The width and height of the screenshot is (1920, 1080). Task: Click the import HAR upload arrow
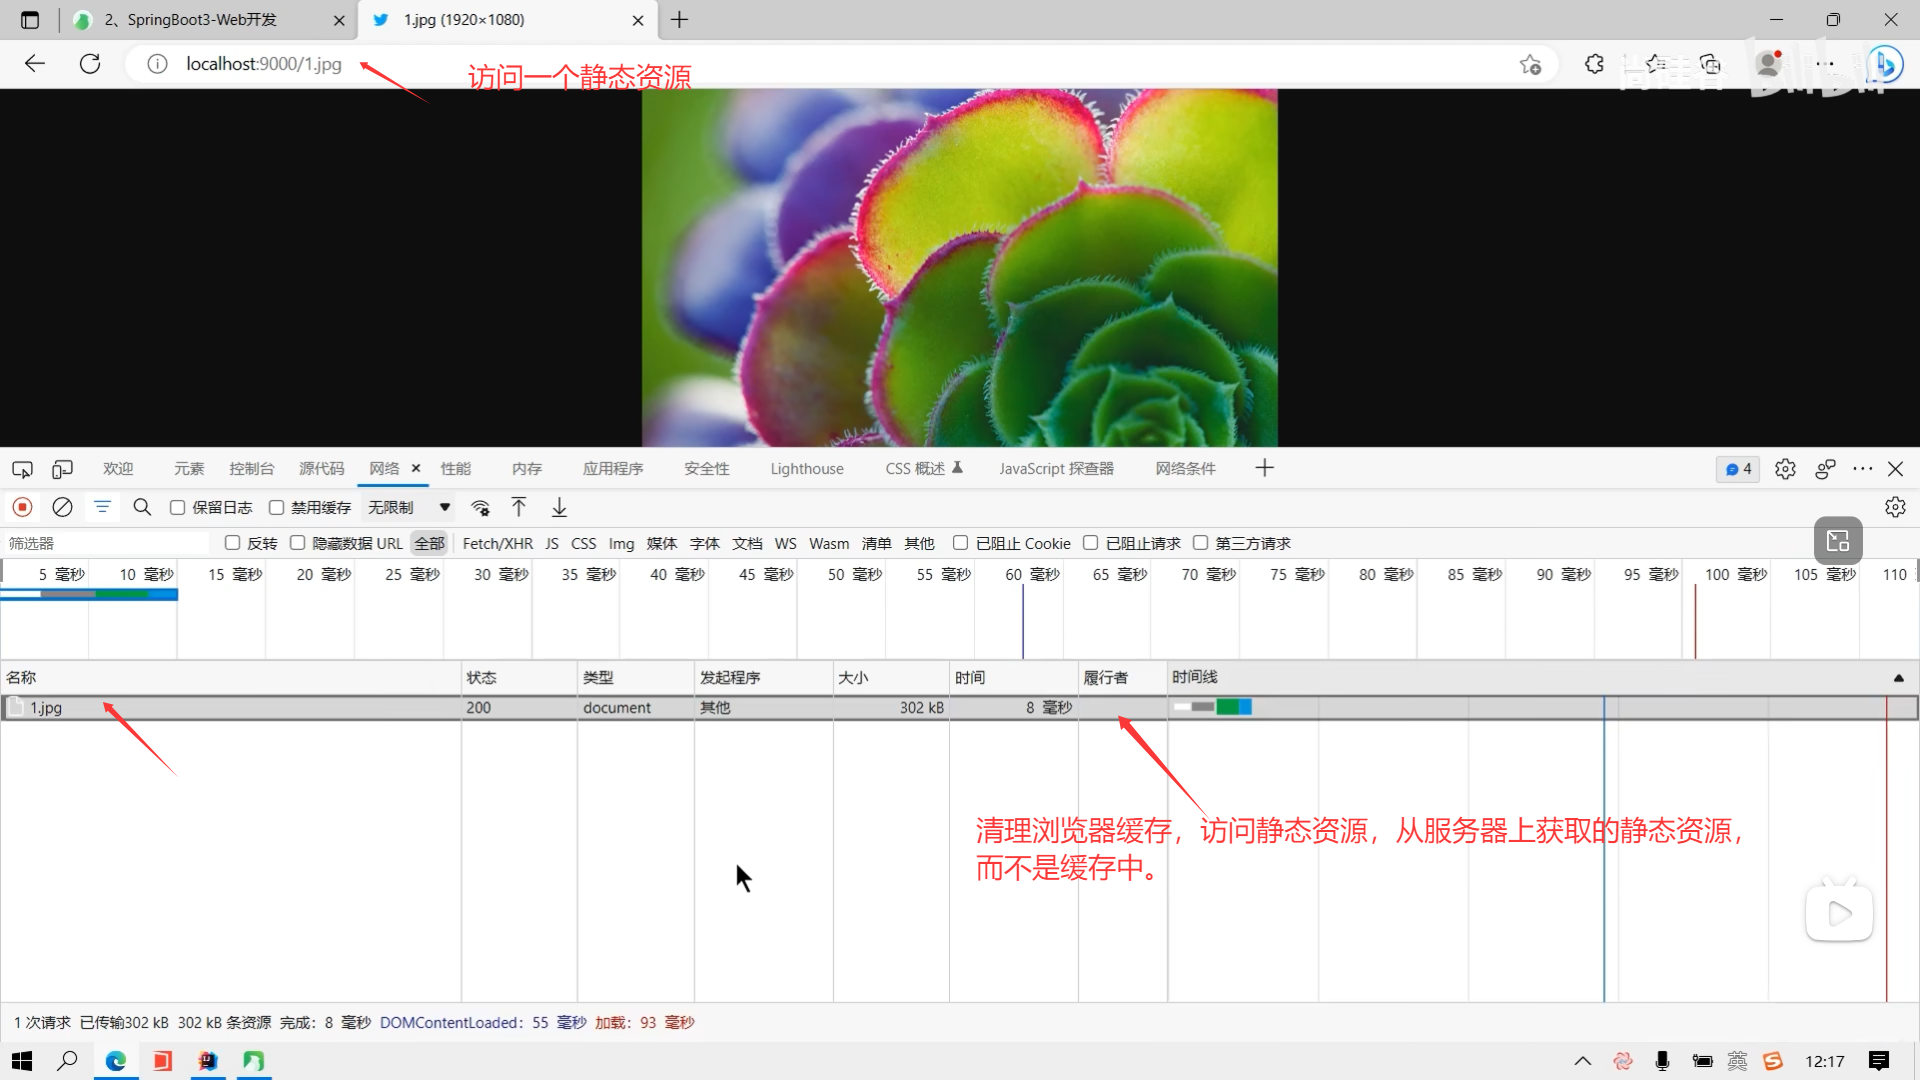pyautogui.click(x=519, y=507)
